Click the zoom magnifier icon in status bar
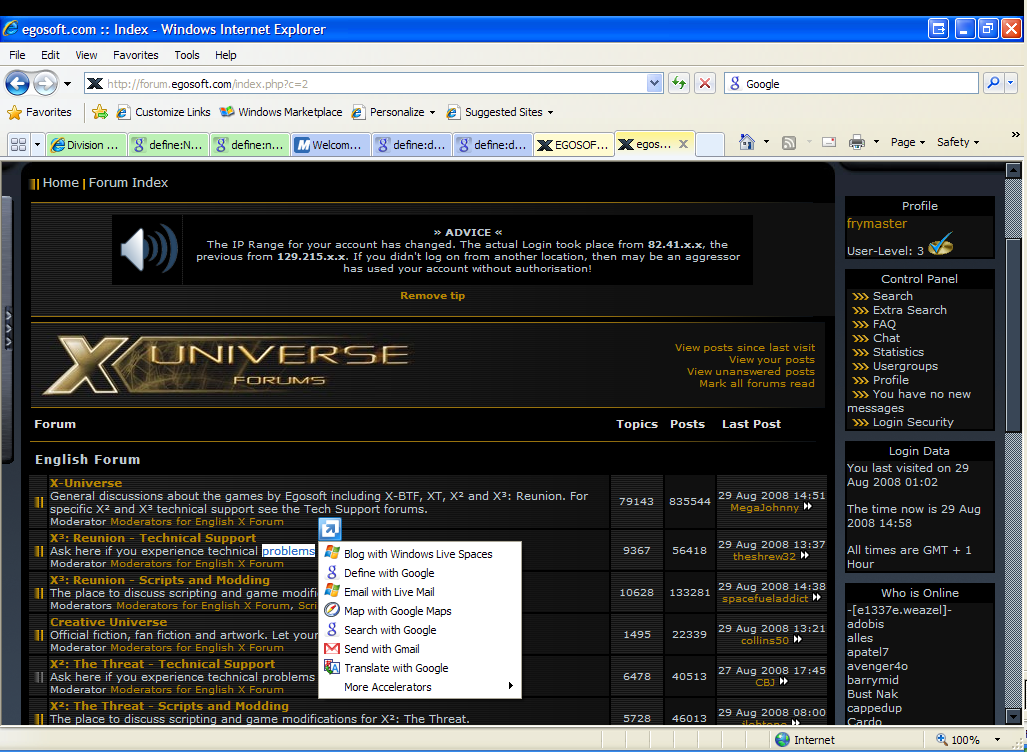 click(942, 740)
